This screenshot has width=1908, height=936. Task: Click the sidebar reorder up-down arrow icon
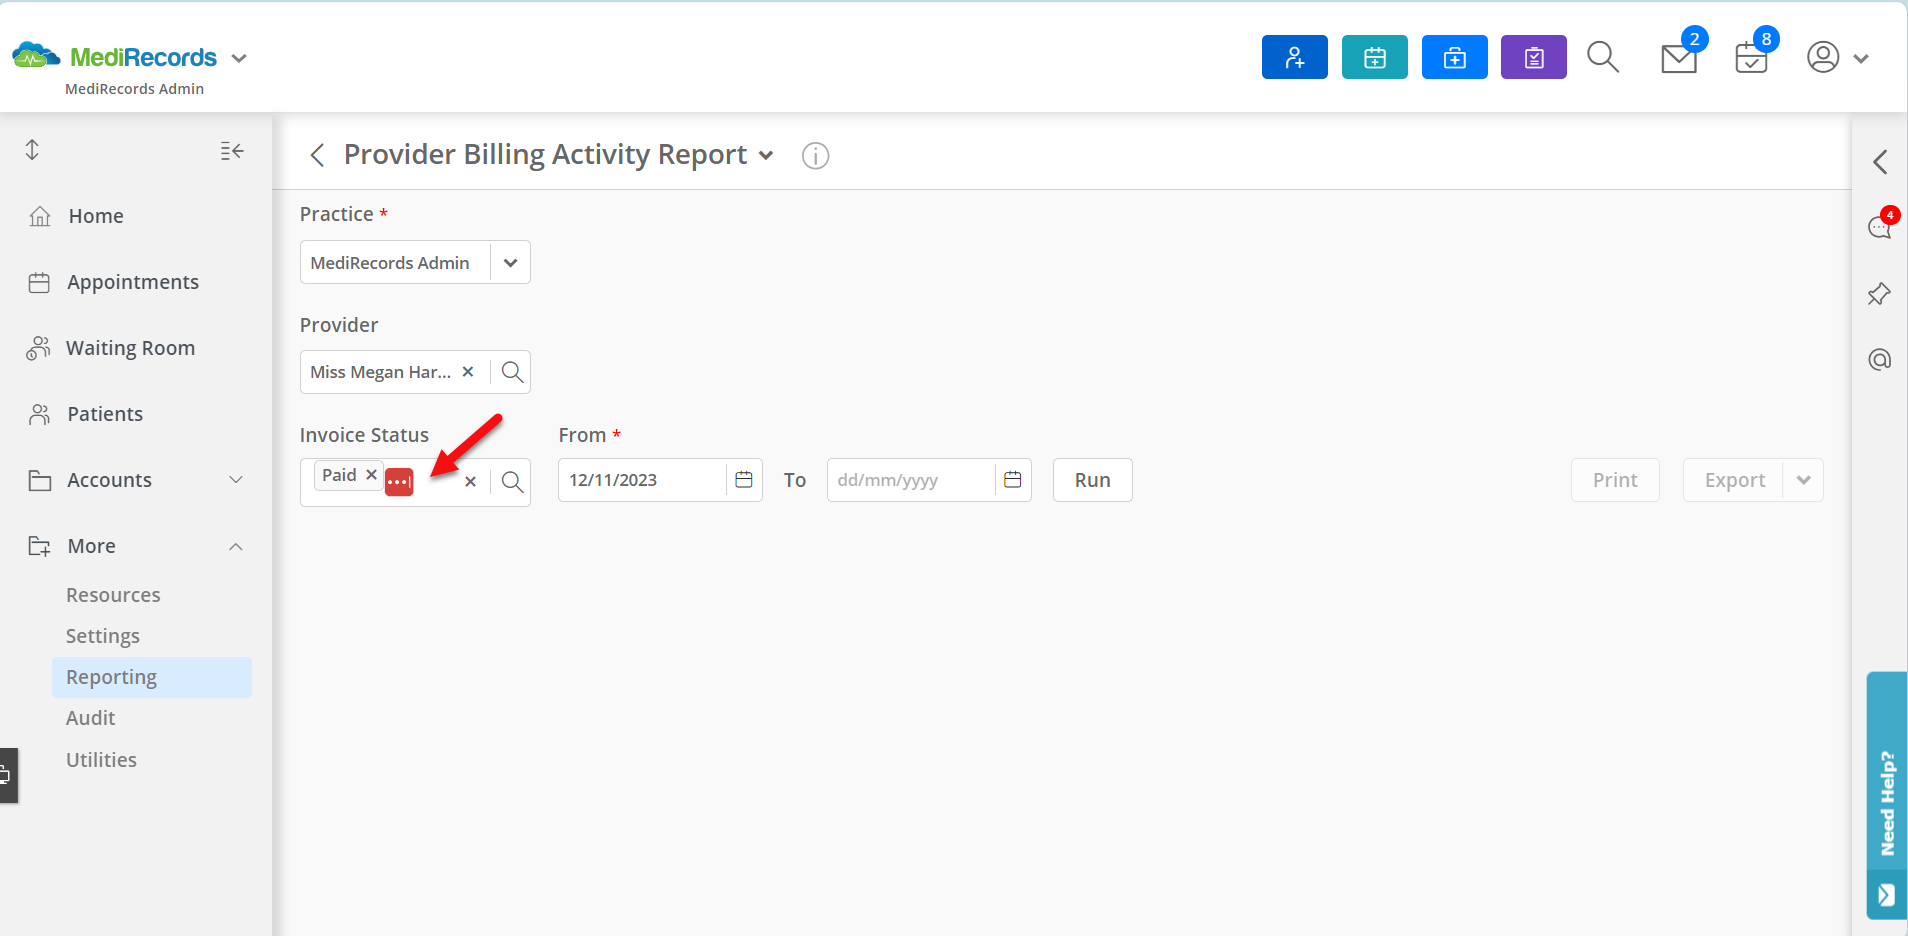(32, 150)
